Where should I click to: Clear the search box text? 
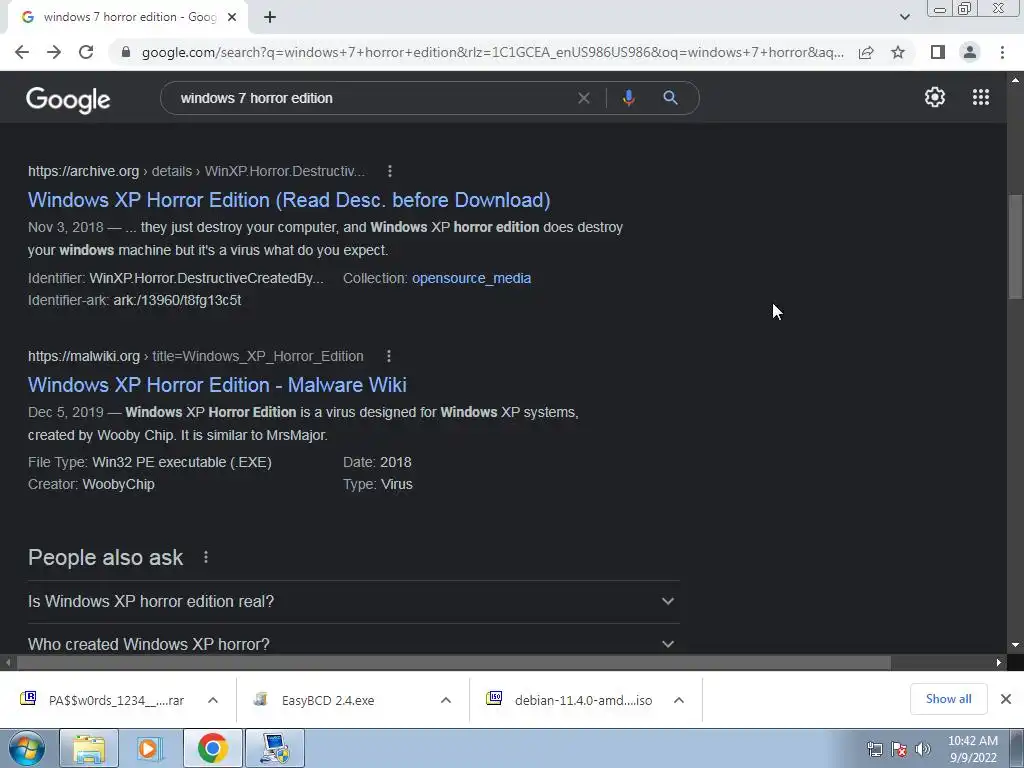584,98
